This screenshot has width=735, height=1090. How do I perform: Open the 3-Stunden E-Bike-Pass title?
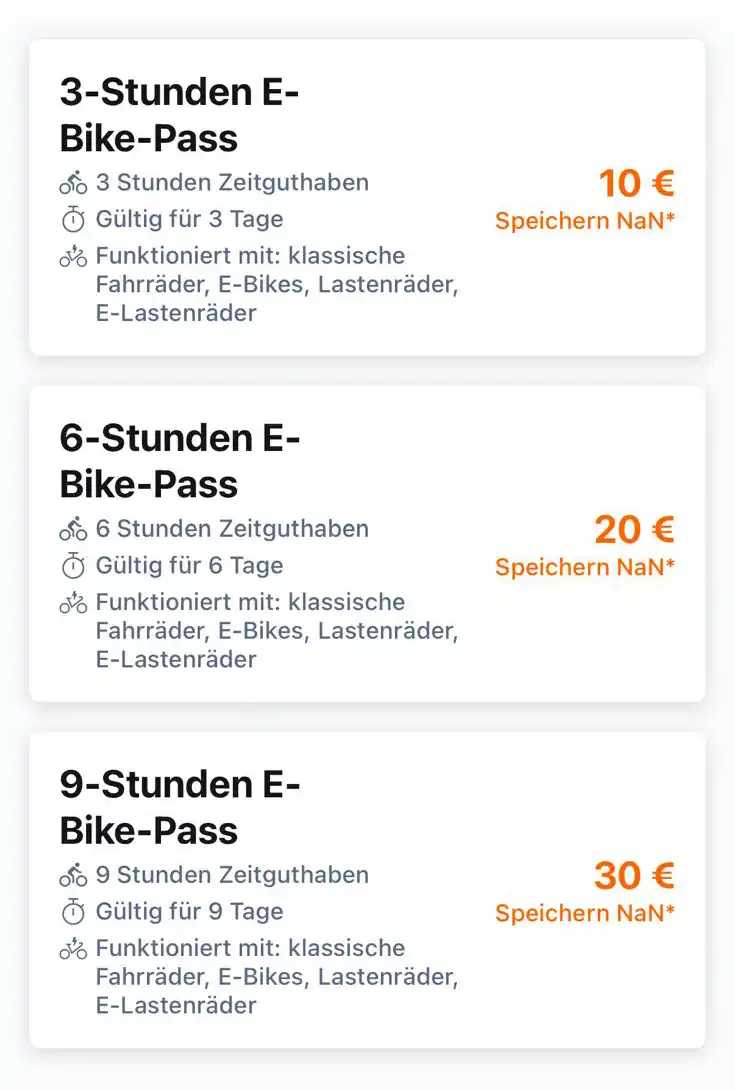coord(180,115)
